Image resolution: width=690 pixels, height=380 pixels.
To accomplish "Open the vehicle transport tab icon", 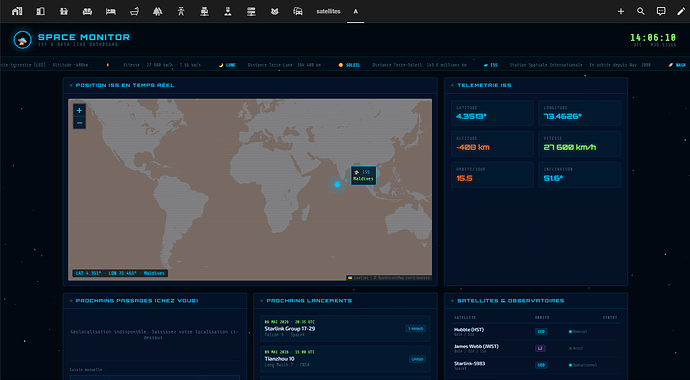I will tap(298, 11).
